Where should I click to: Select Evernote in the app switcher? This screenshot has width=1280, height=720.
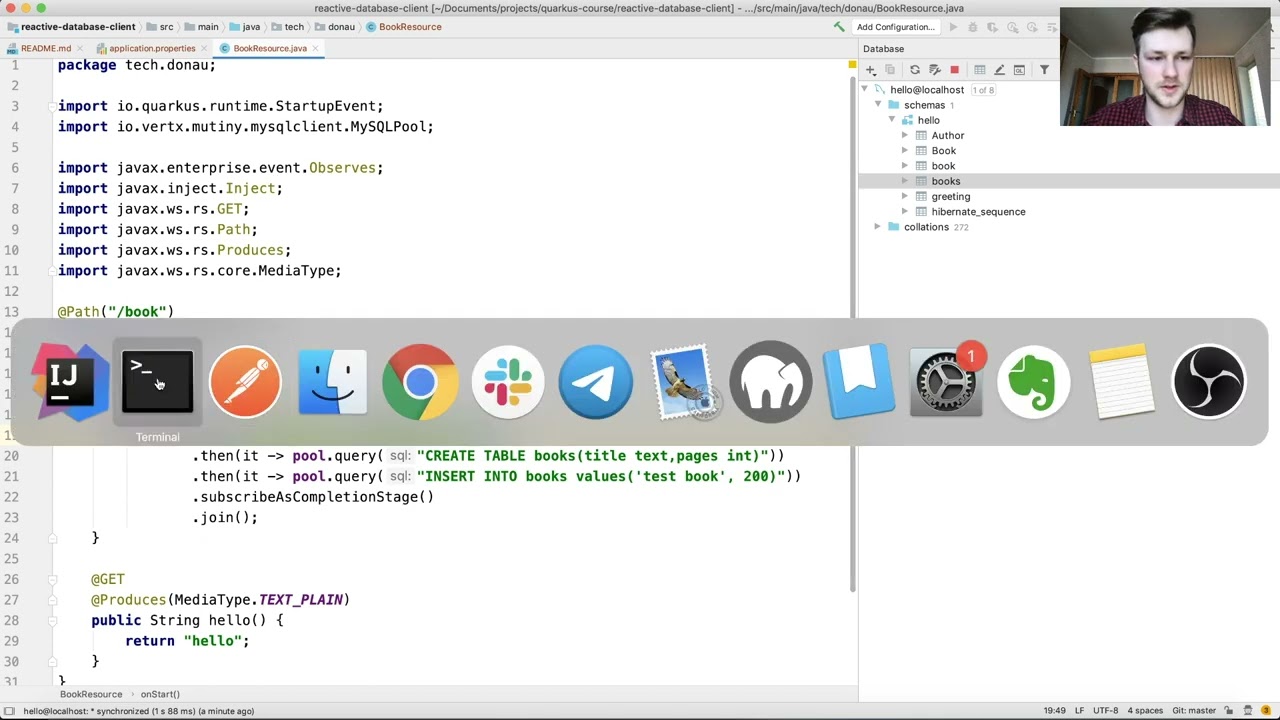click(x=1034, y=381)
